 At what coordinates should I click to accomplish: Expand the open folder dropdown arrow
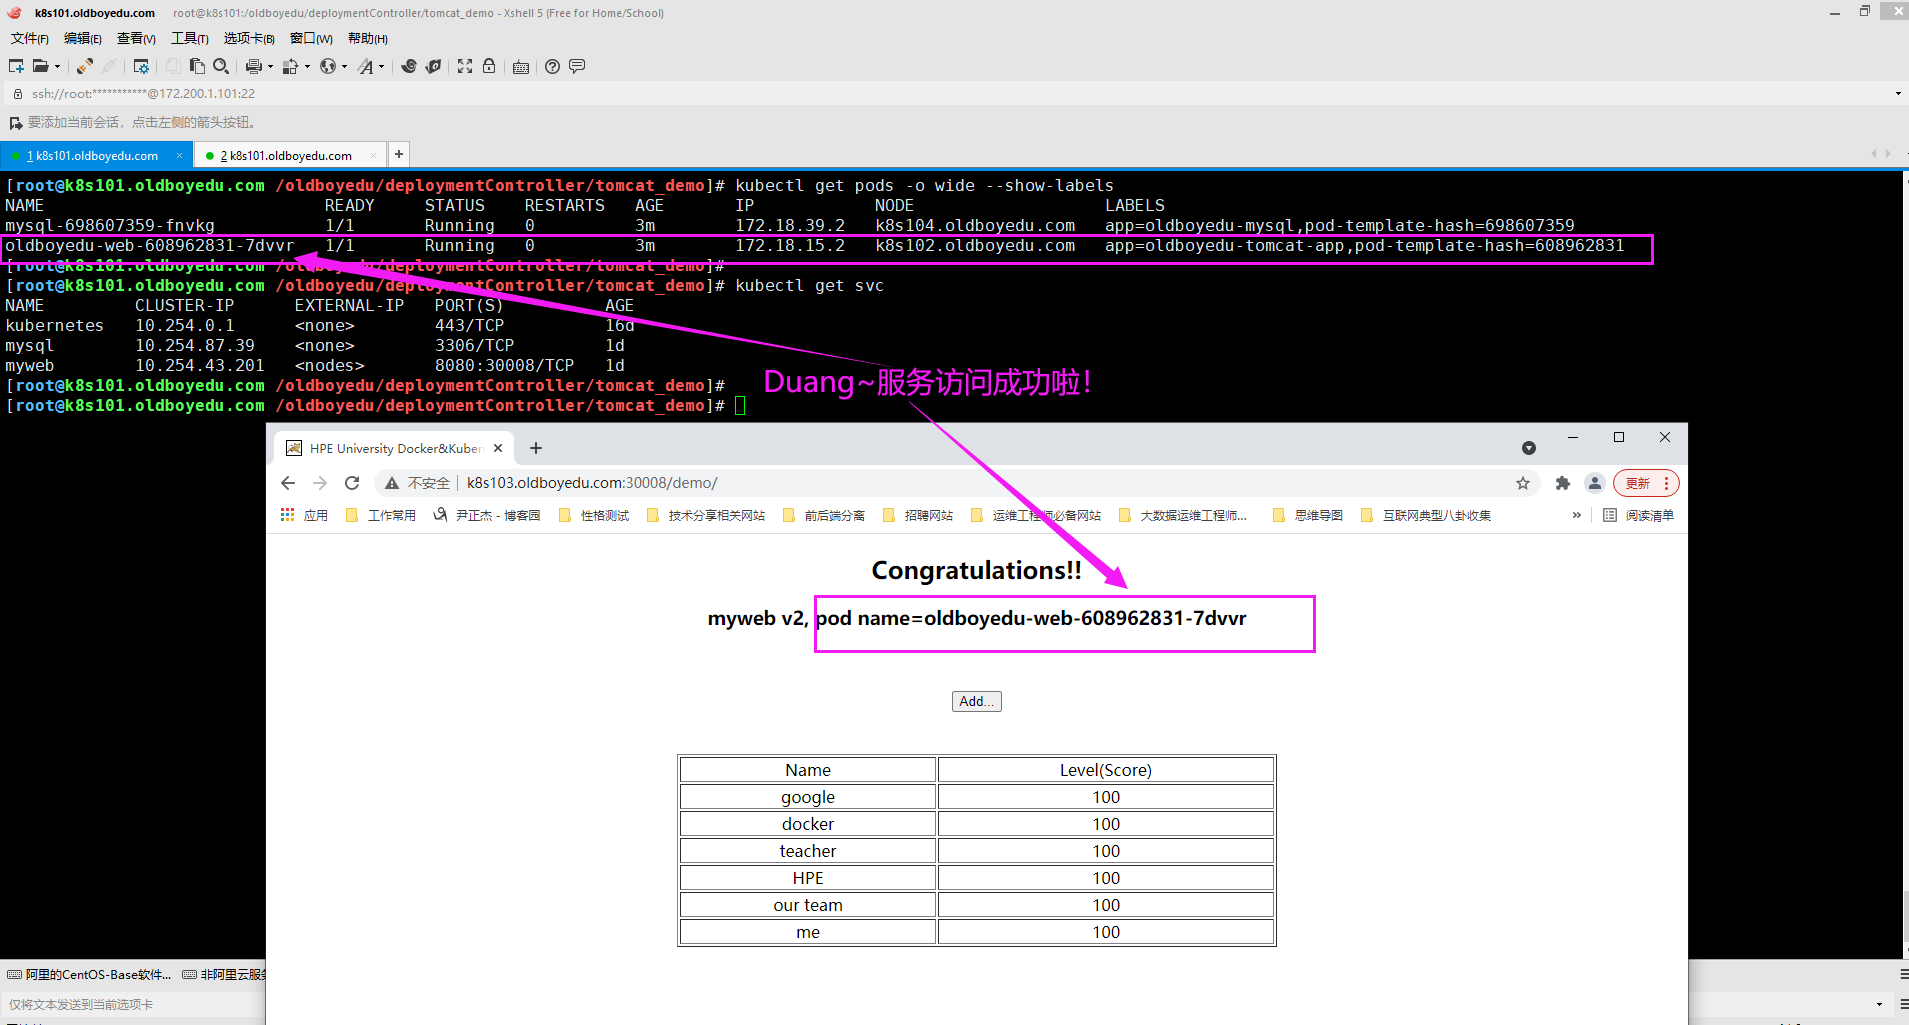[x=57, y=67]
